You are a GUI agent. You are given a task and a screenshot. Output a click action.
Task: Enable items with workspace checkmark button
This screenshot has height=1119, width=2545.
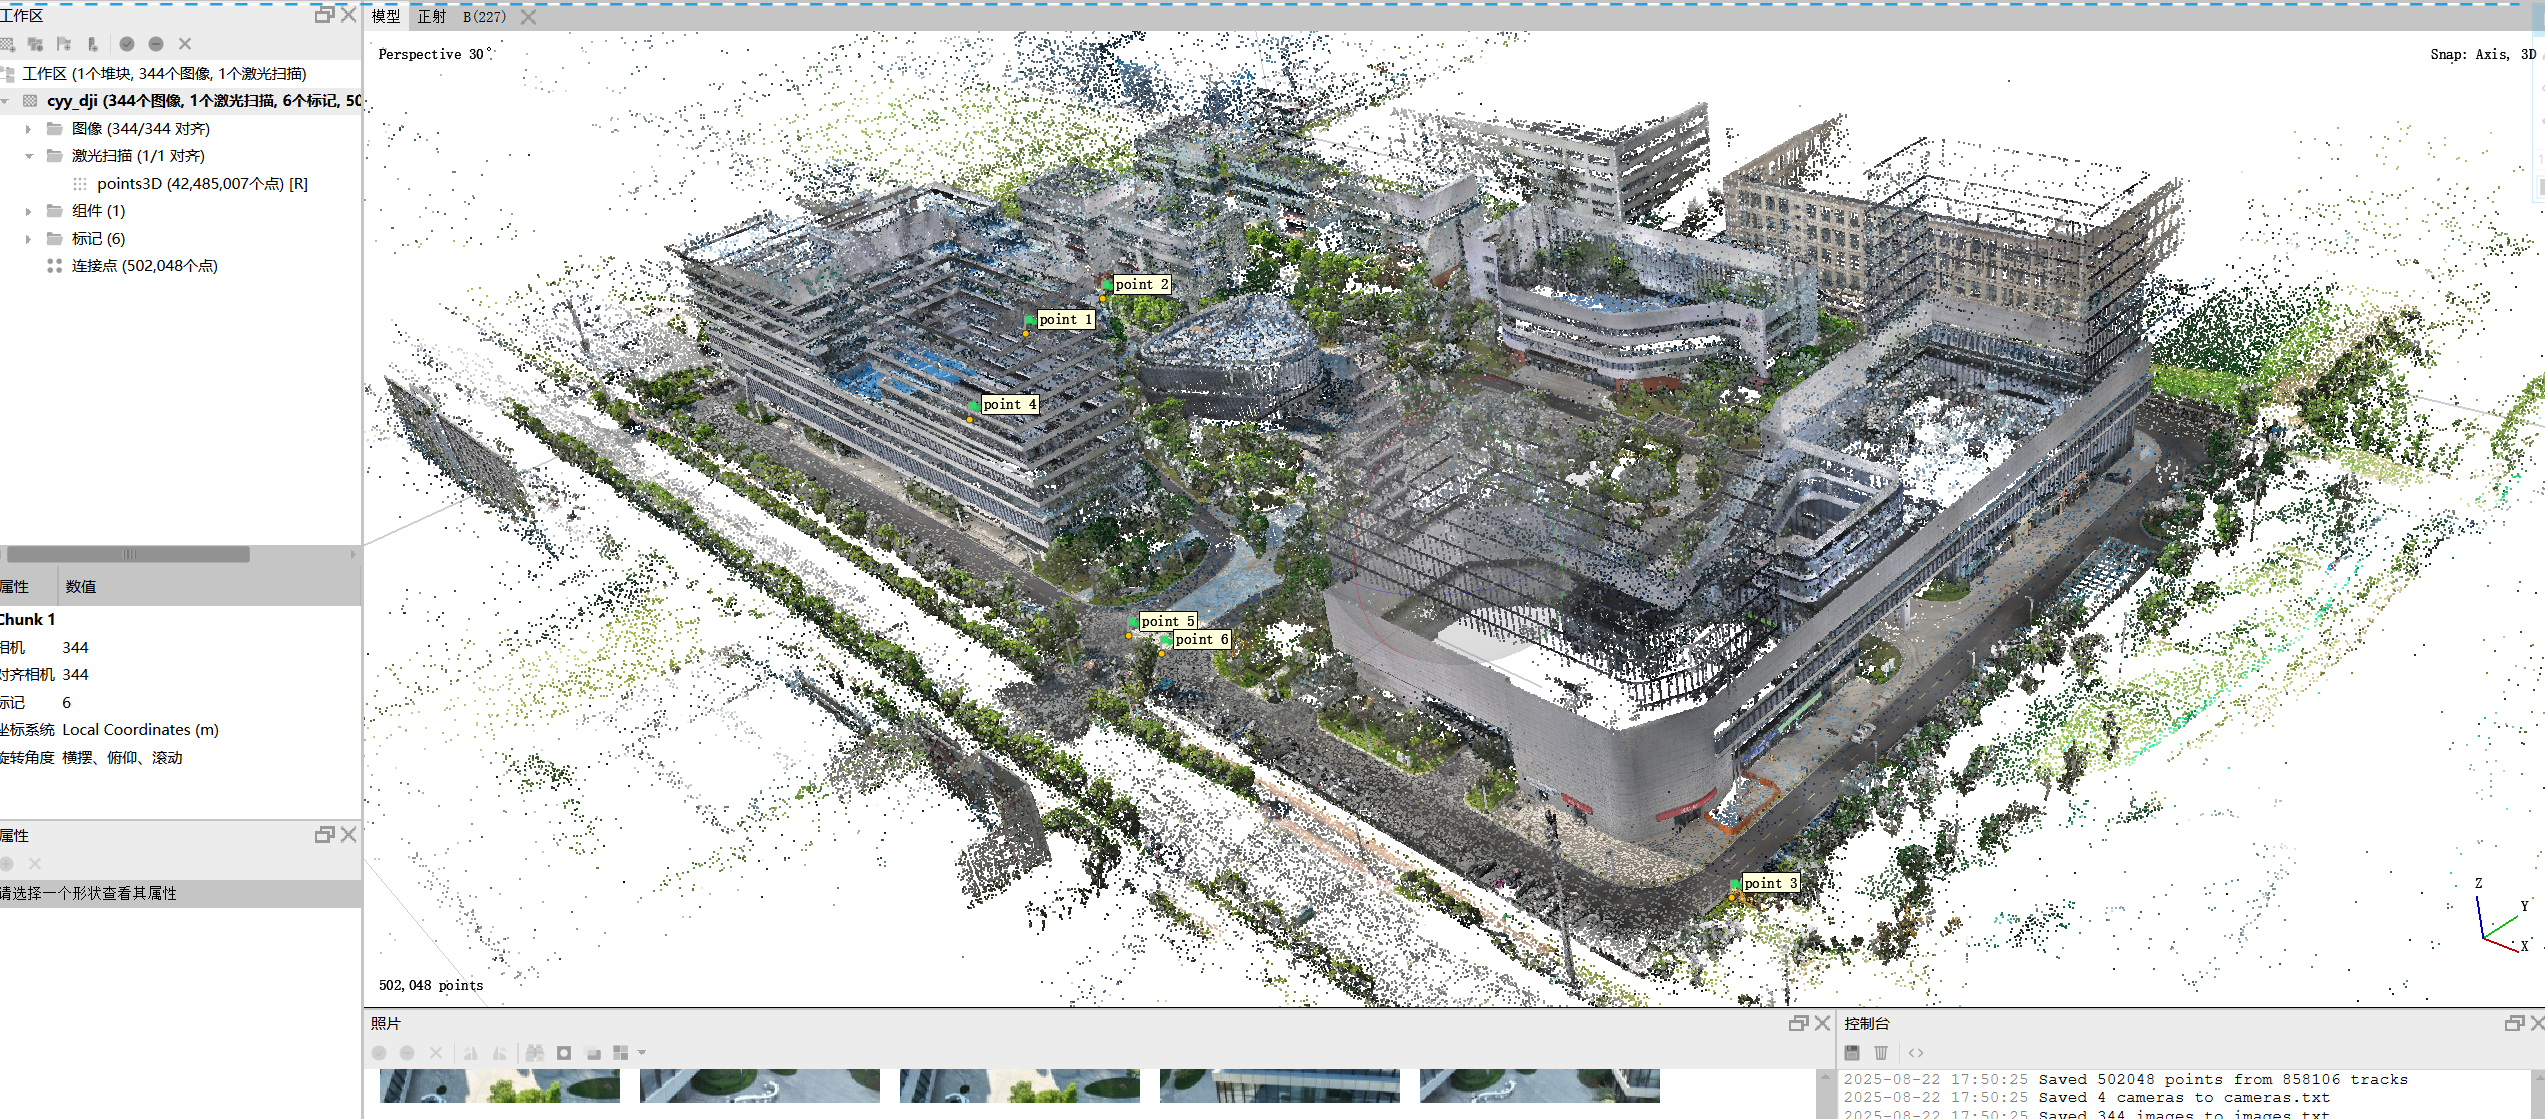(x=127, y=44)
